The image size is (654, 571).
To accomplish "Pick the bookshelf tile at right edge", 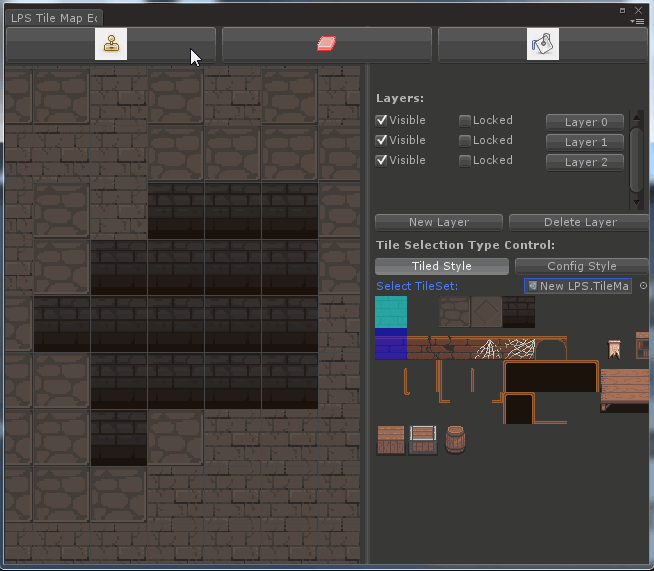I will [x=642, y=345].
